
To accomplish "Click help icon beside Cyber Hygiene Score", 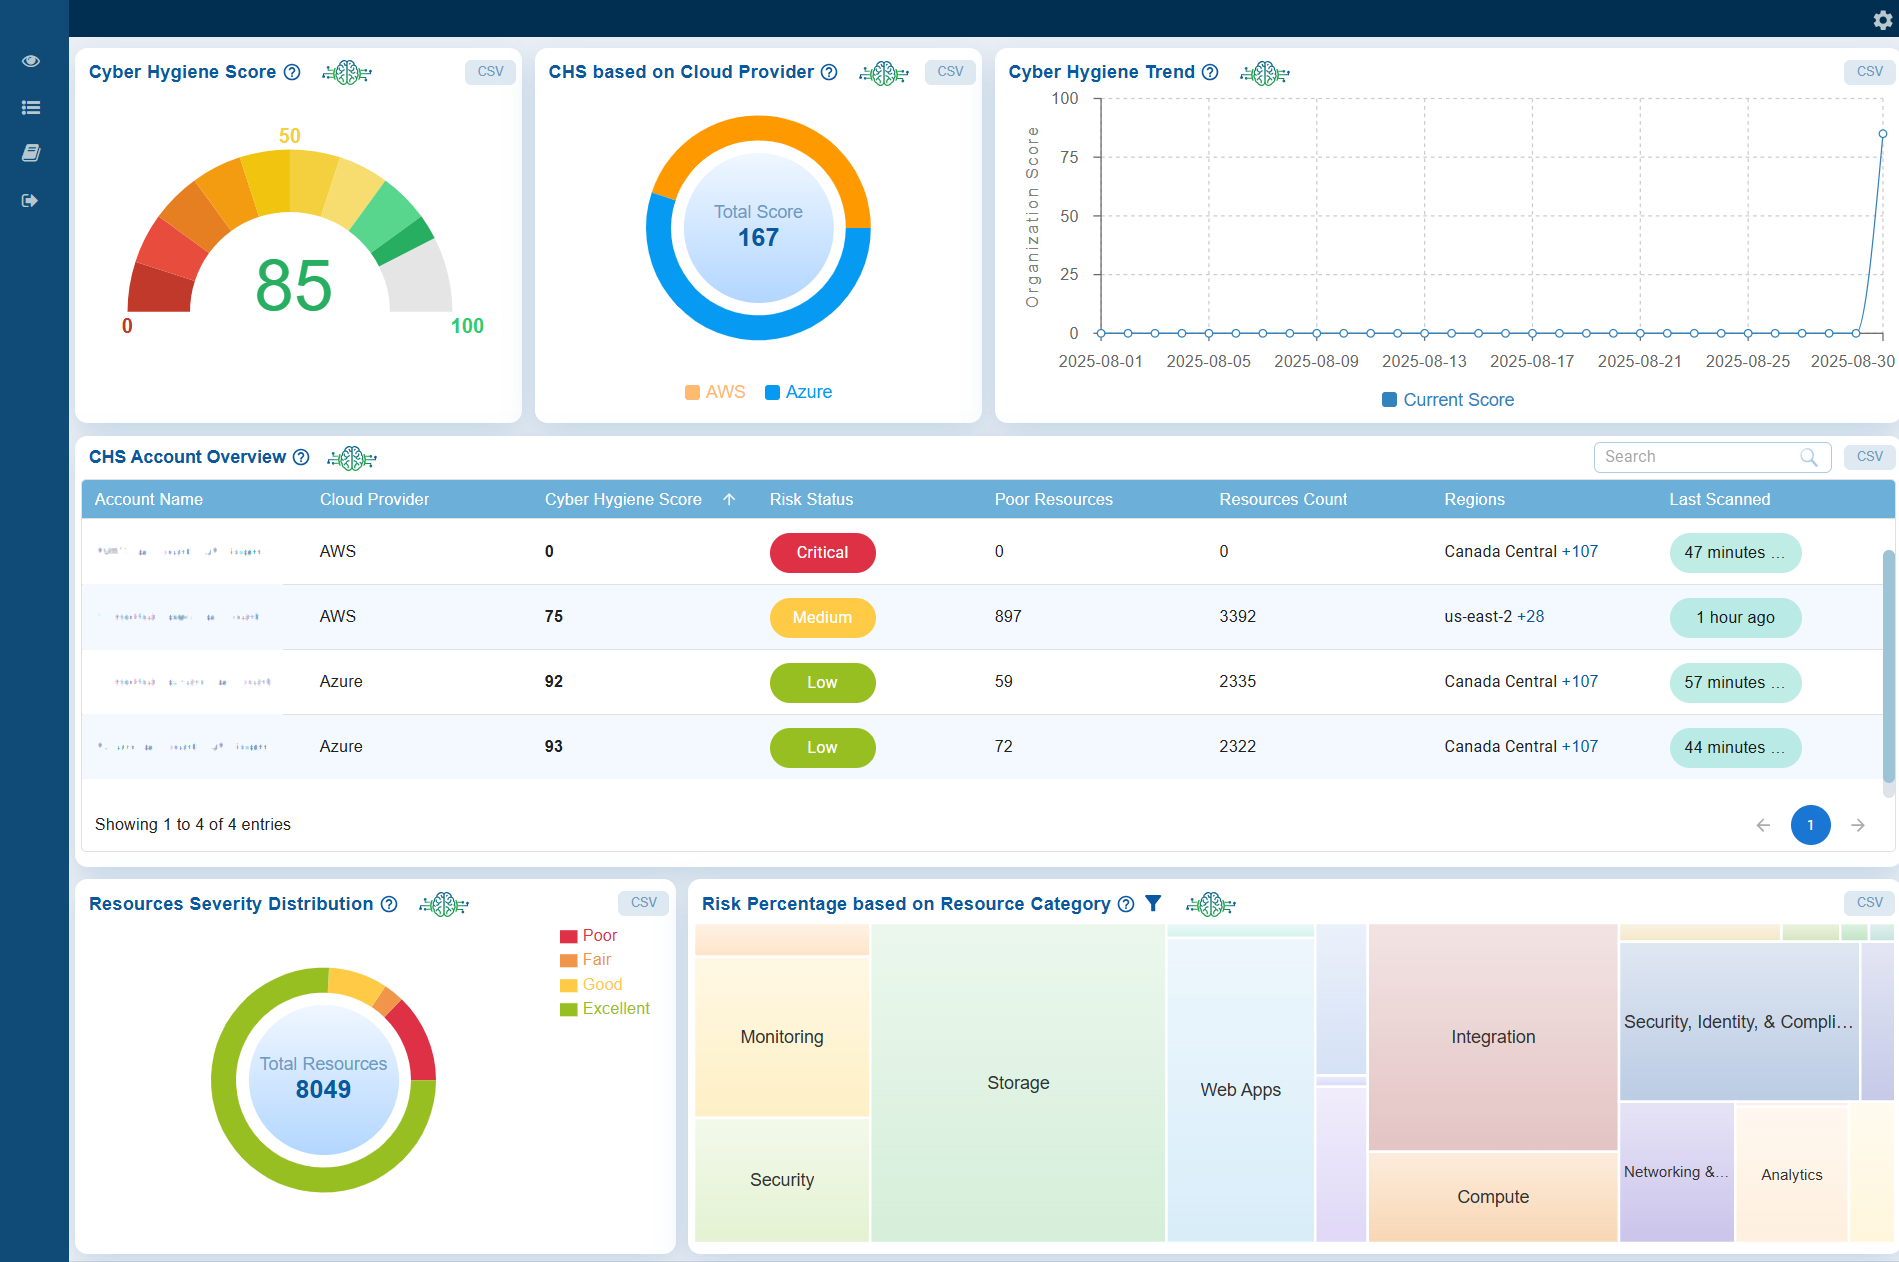I will [x=292, y=72].
